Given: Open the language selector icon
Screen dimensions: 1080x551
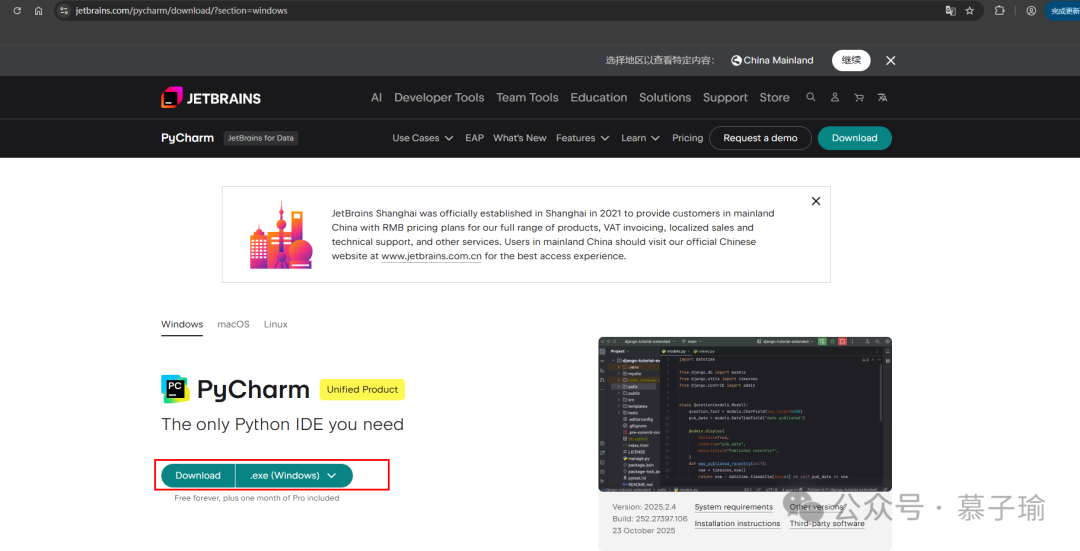Looking at the screenshot, I should pyautogui.click(x=882, y=97).
